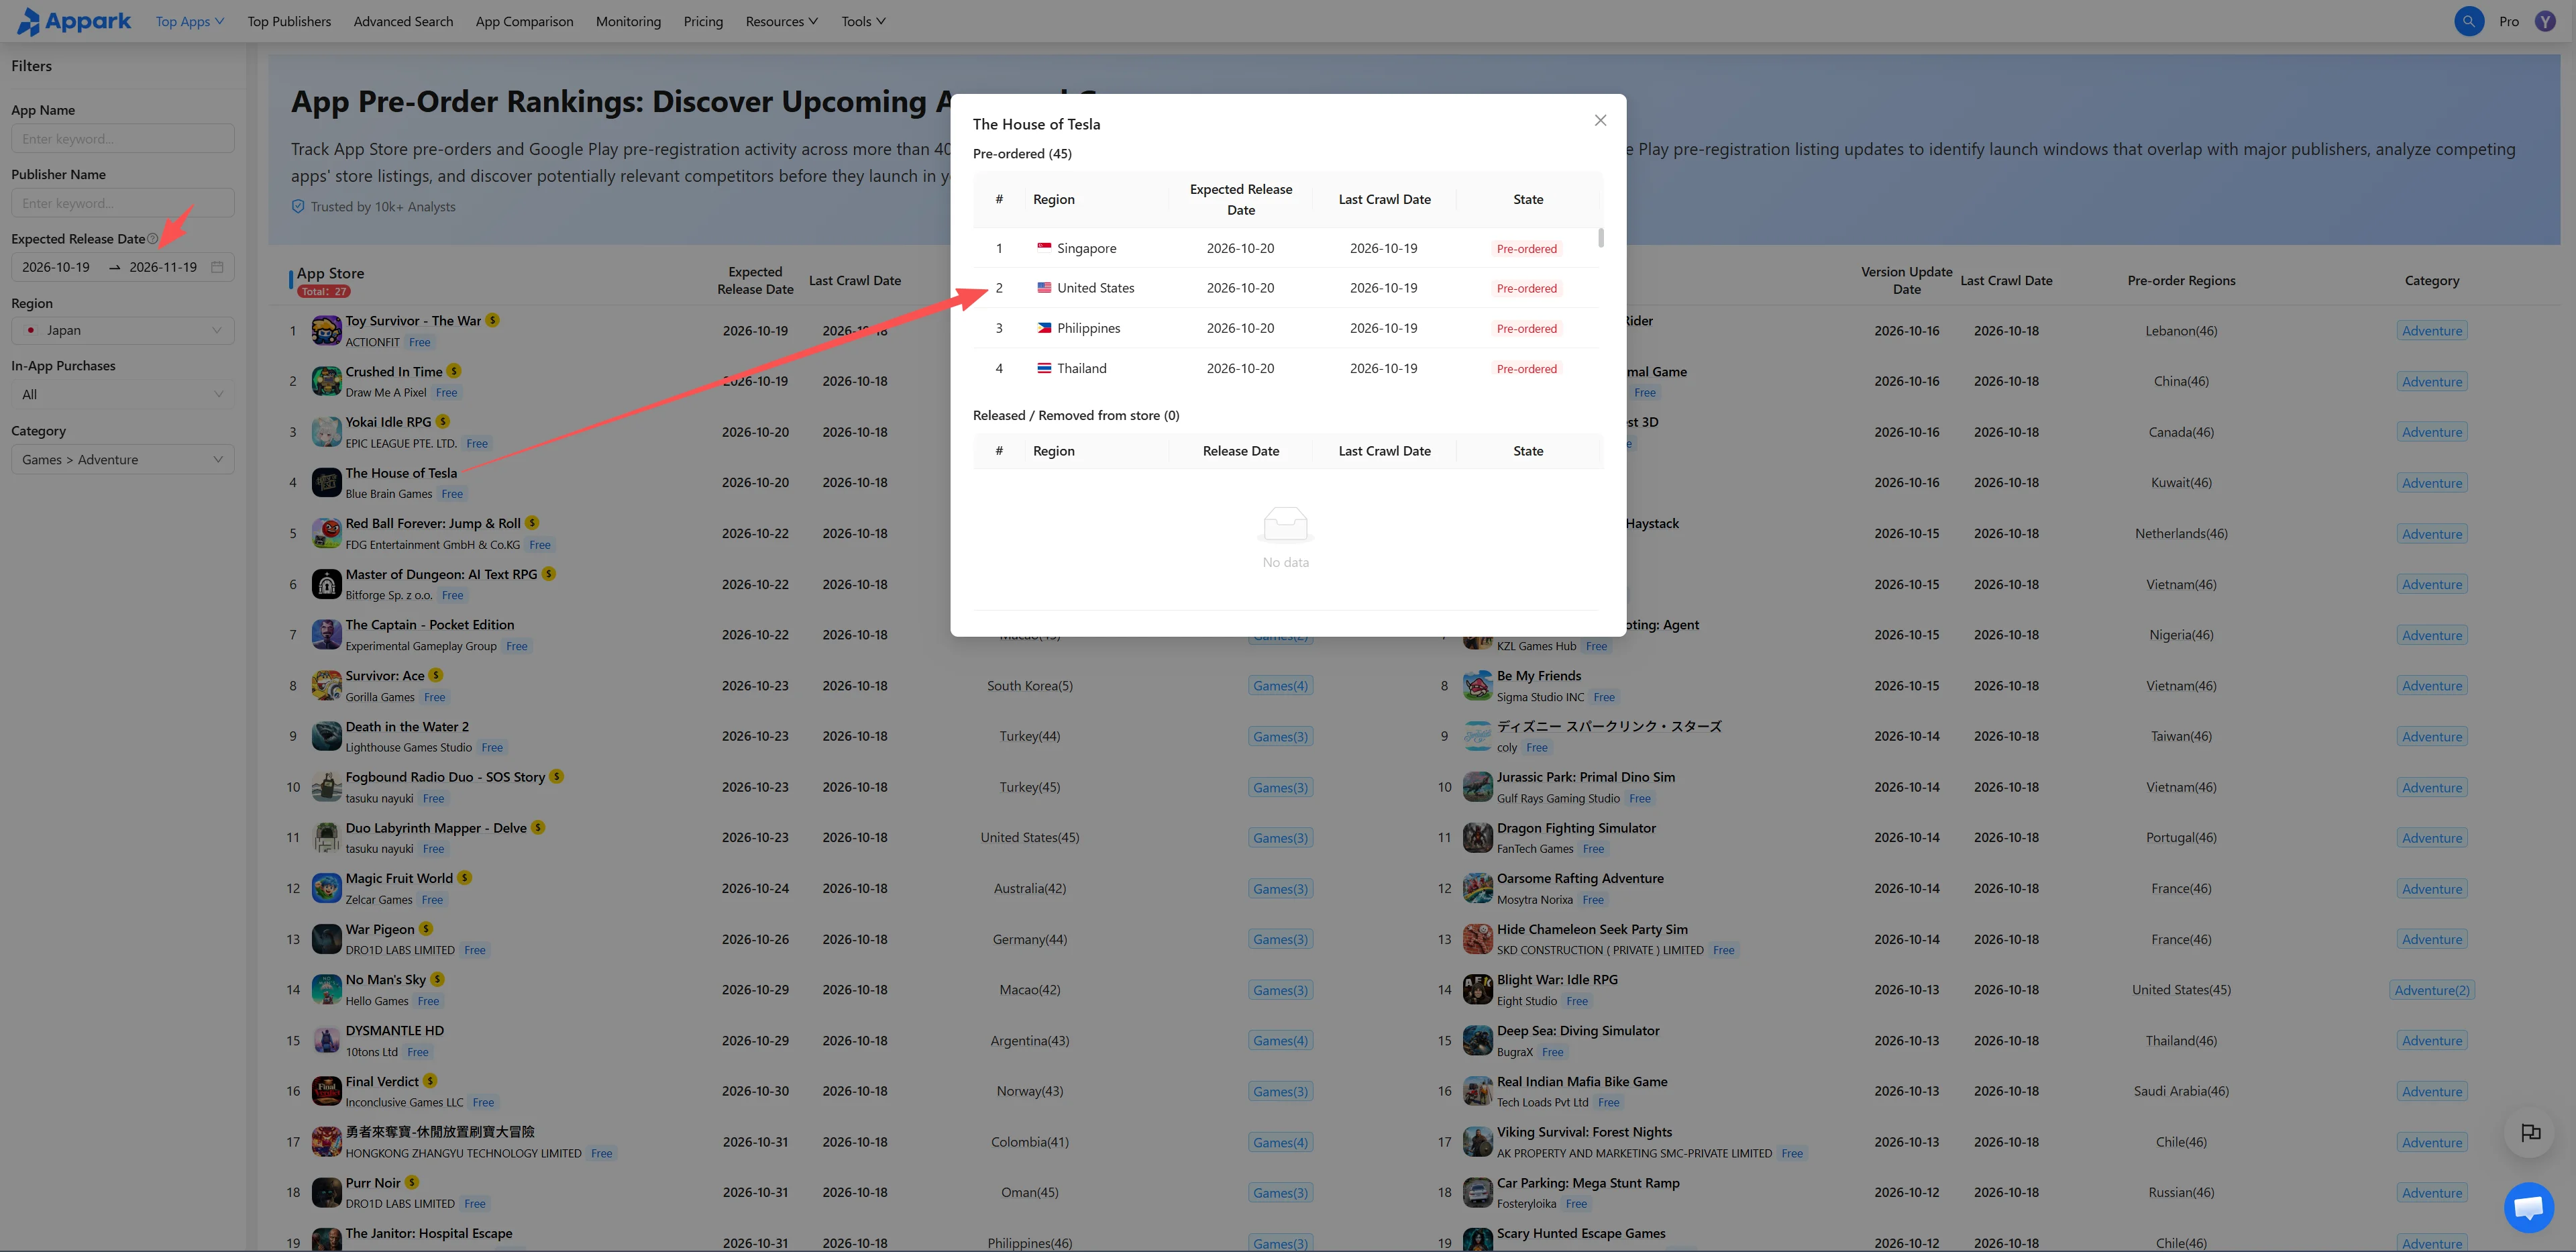2576x1252 pixels.
Task: Click Yokai Idle RPG app icon
Action: (326, 432)
